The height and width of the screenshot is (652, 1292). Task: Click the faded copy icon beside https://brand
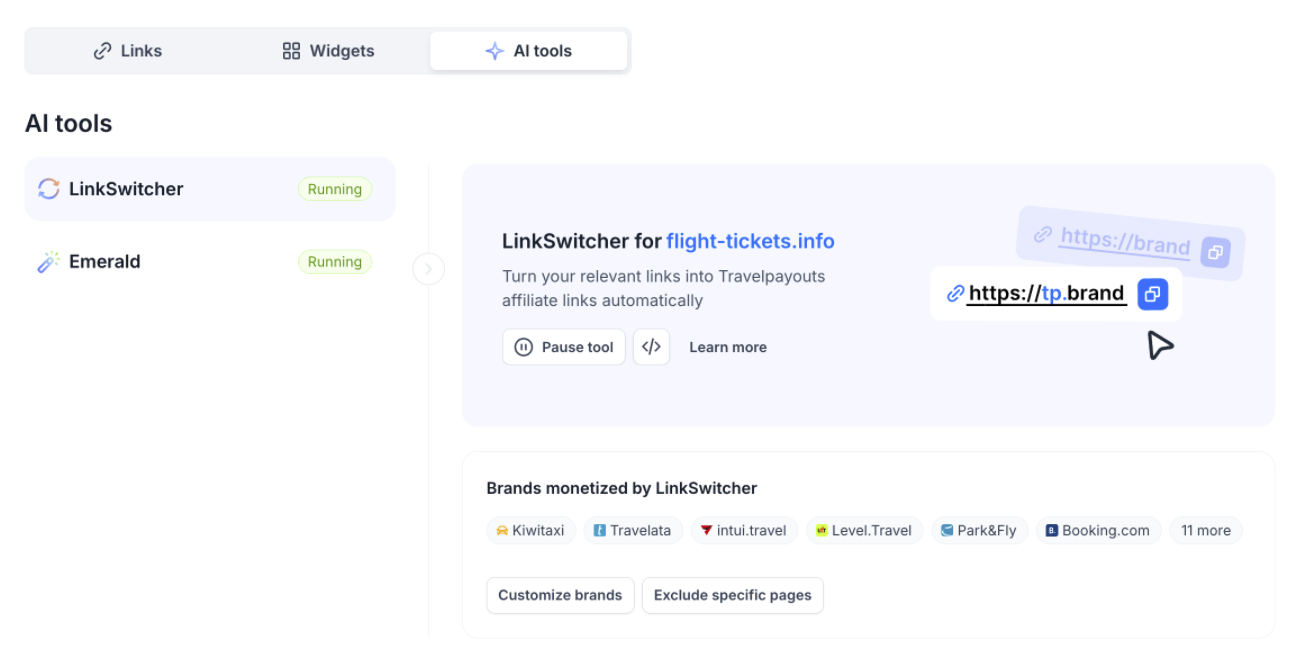click(x=1215, y=252)
